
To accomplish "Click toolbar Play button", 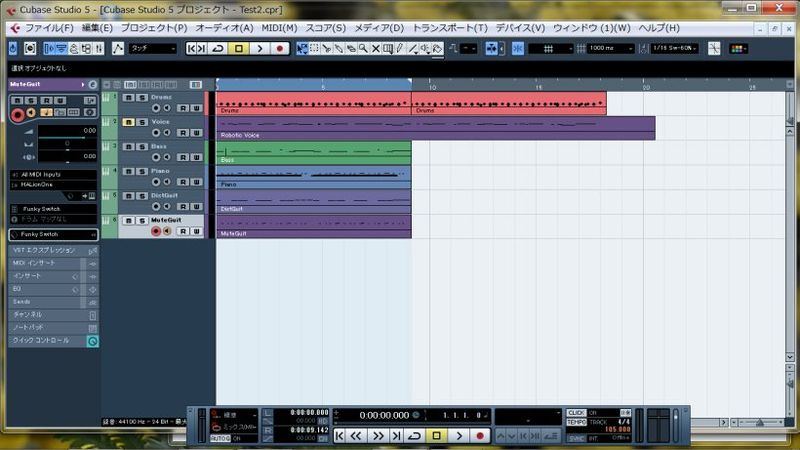I will pos(260,48).
